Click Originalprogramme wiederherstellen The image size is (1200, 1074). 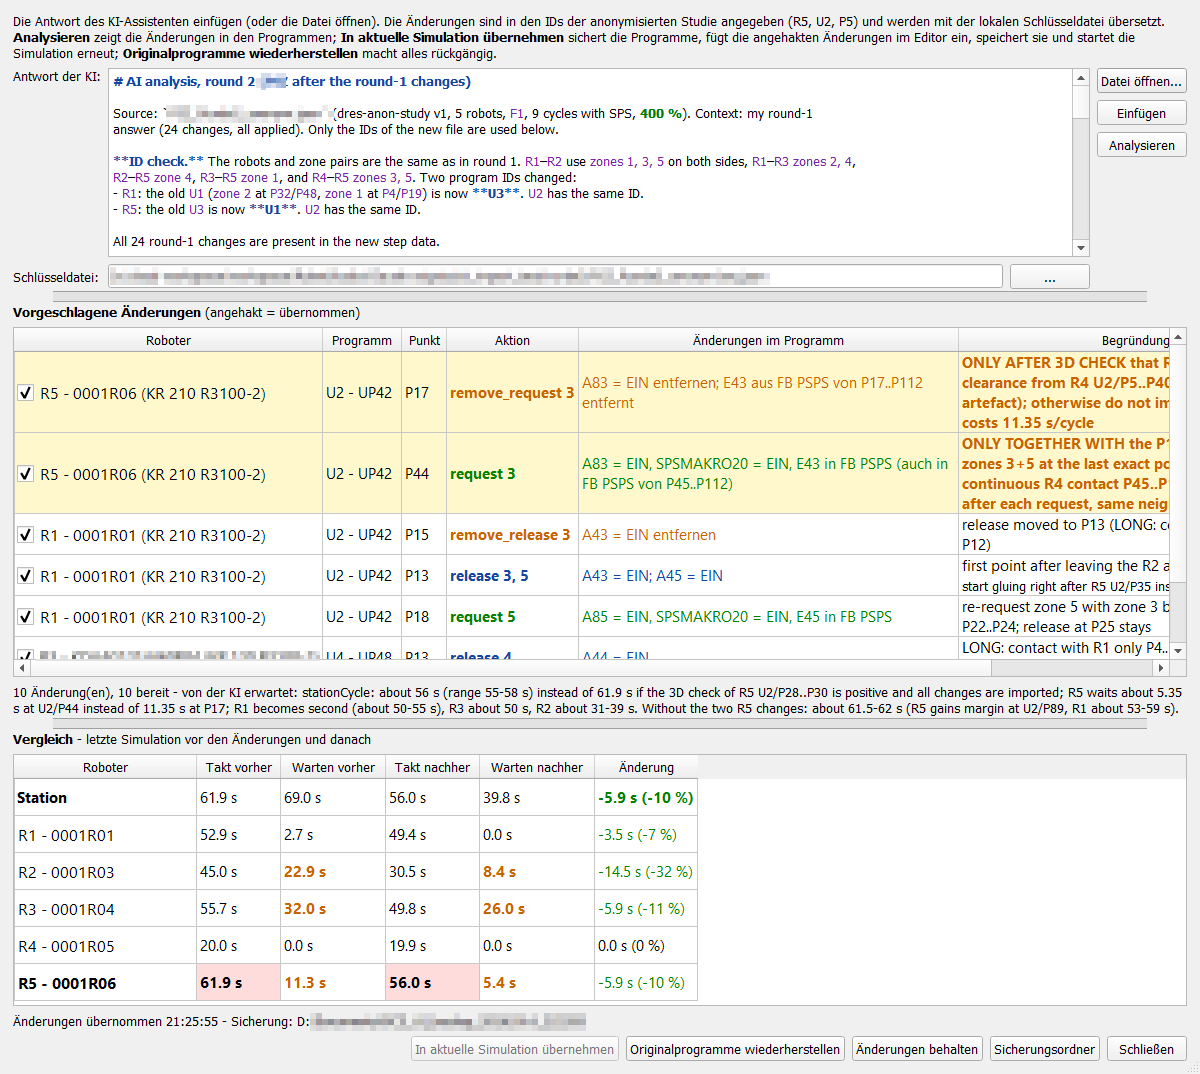[x=735, y=1049]
